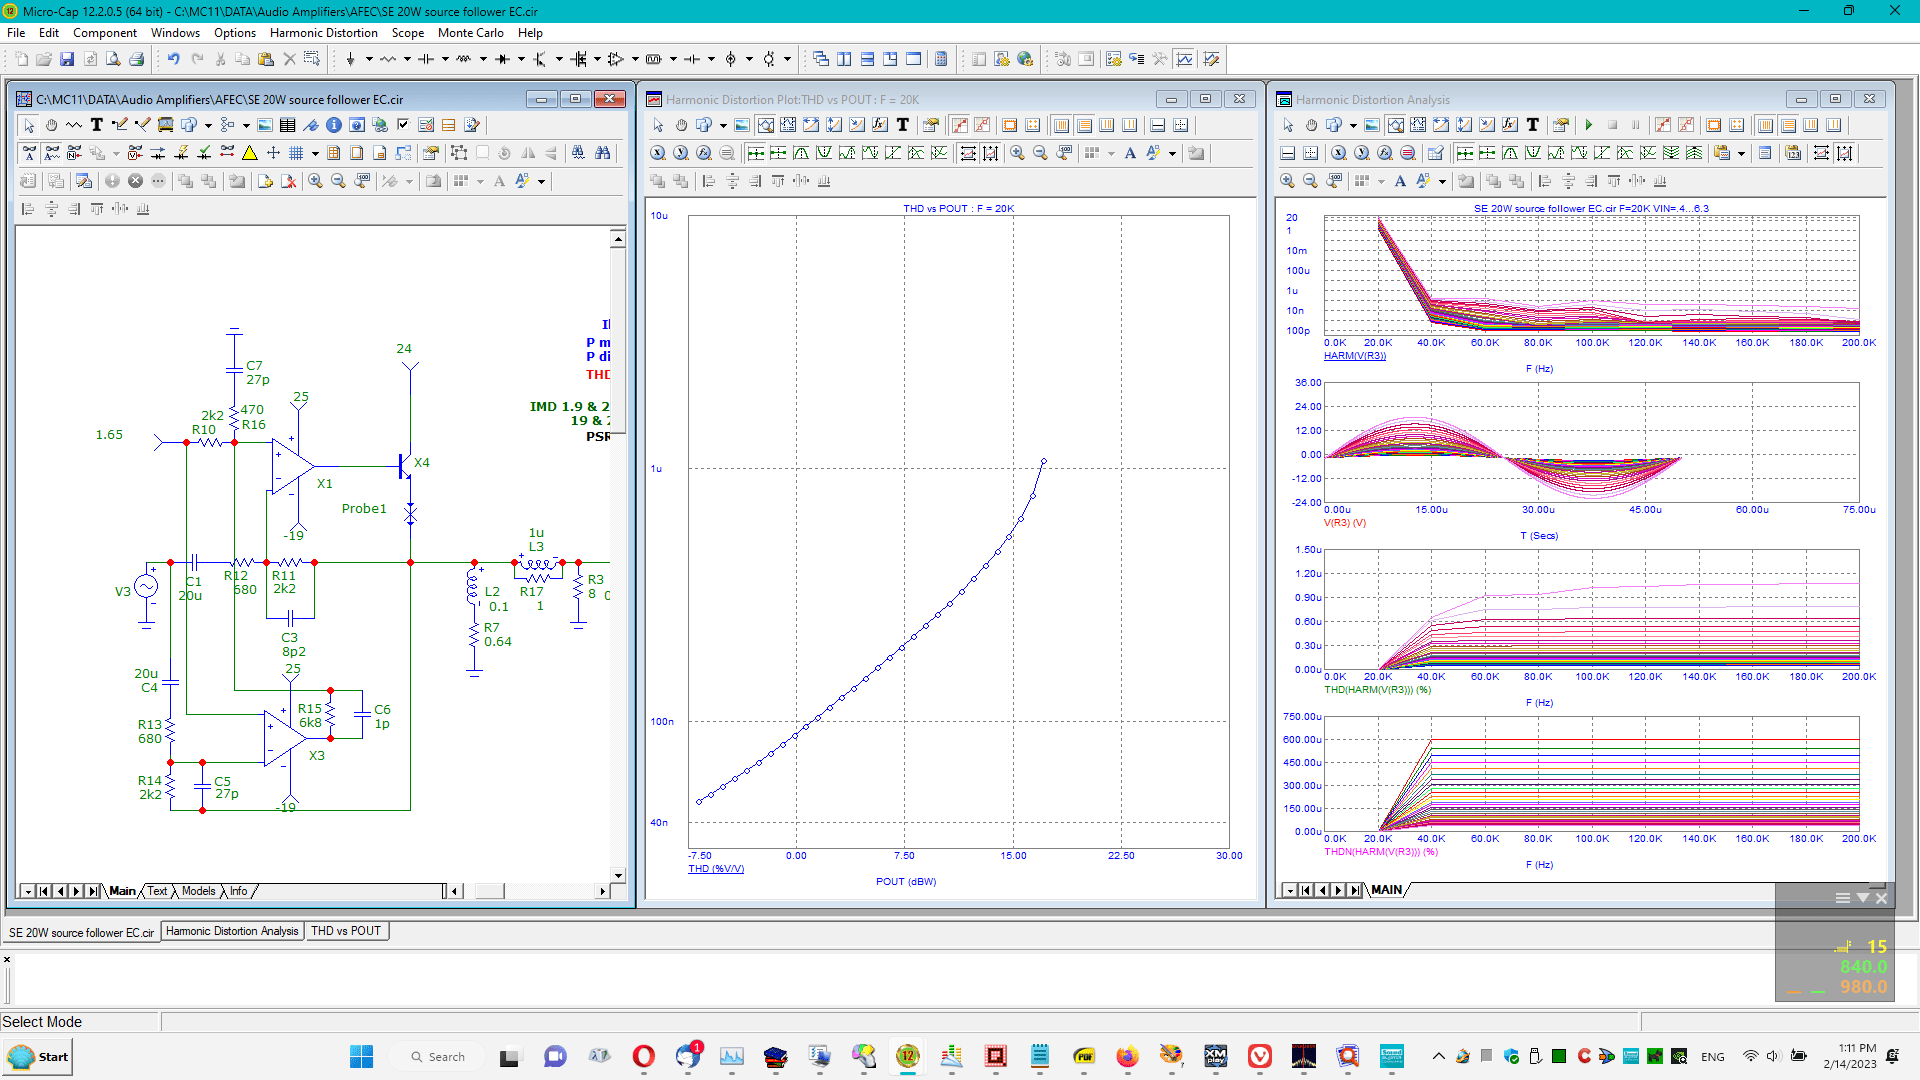
Task: Zoom out in THD vs POUT plot
Action: pyautogui.click(x=1040, y=153)
